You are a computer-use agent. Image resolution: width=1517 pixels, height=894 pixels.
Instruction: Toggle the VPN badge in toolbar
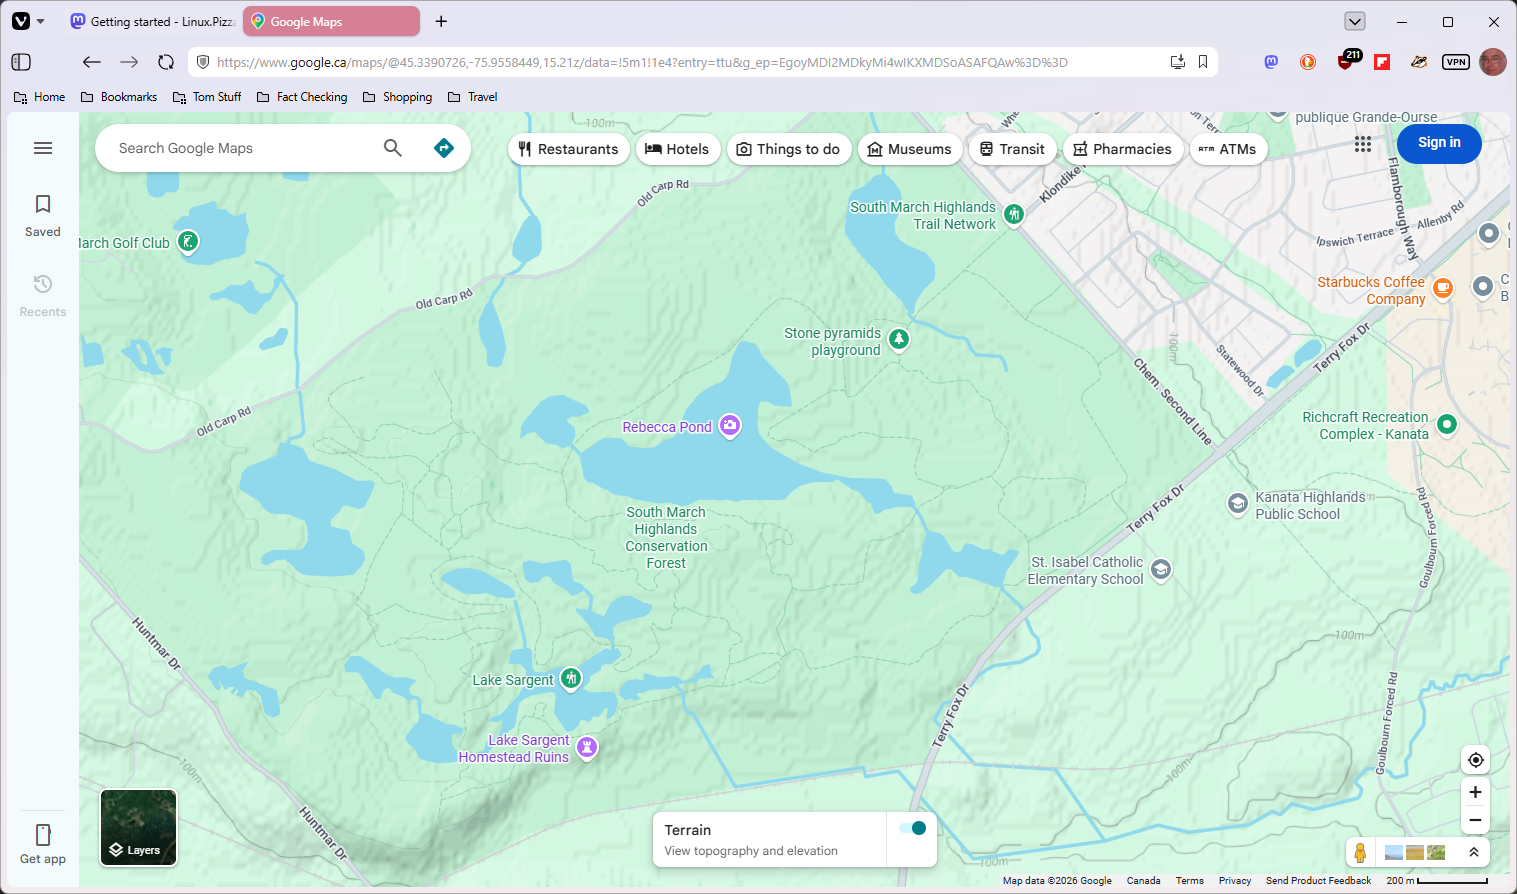tap(1456, 62)
